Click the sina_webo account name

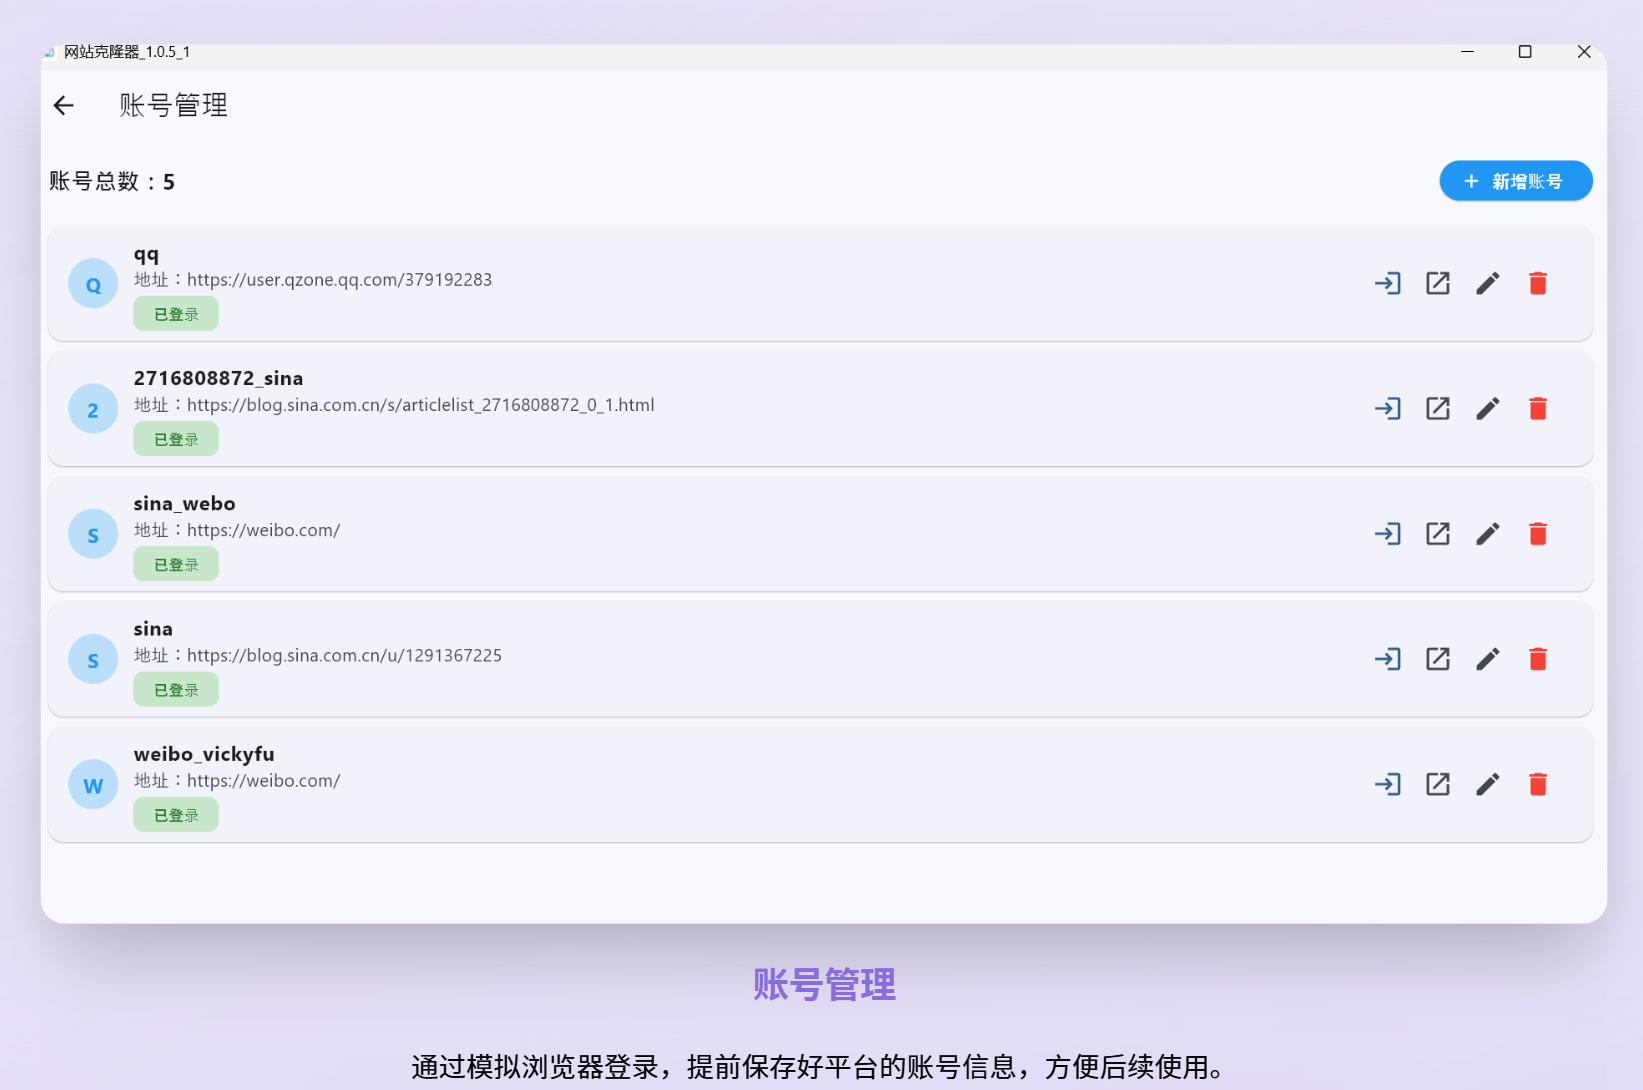coord(185,504)
